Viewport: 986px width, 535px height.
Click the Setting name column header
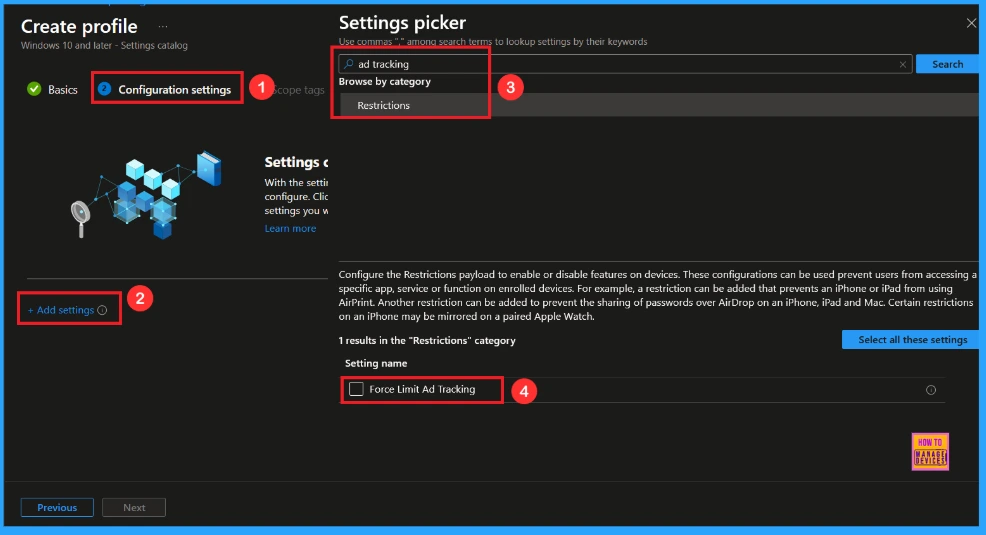[375, 363]
